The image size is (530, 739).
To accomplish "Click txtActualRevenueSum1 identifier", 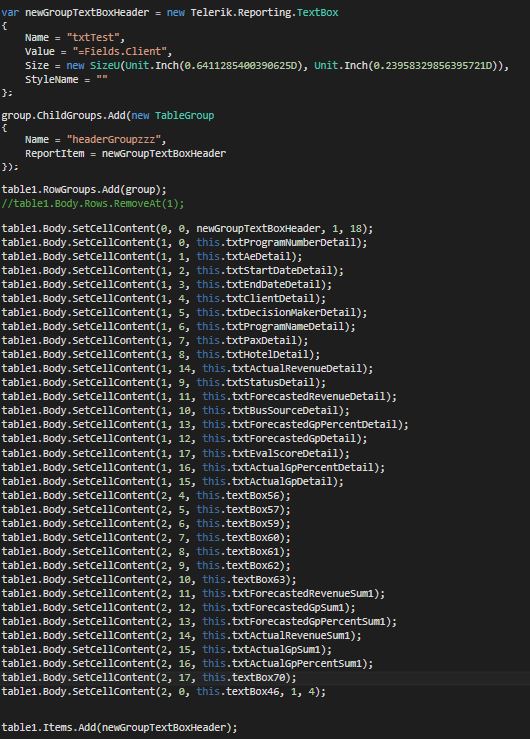I will pos(291,636).
